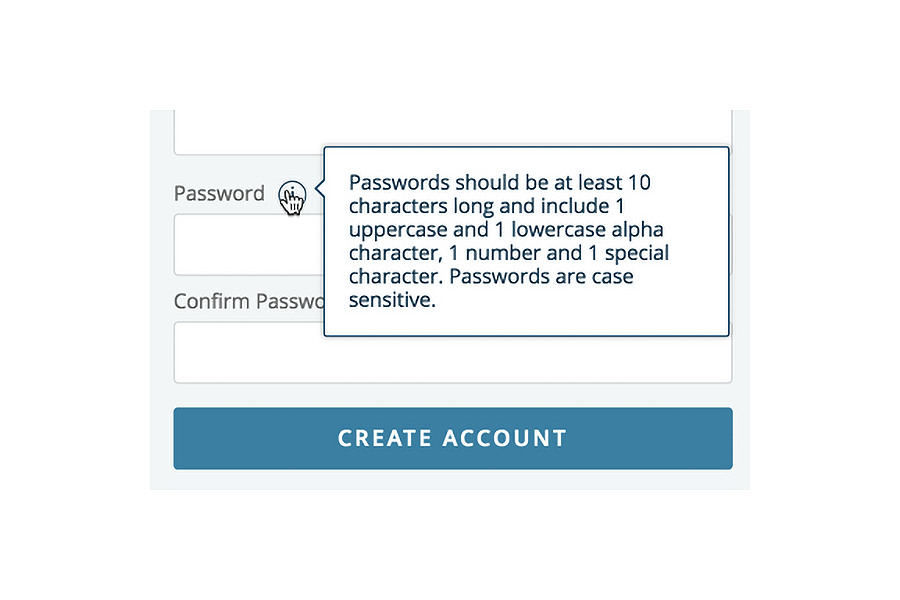Click tooltip text '1 number and 1 special'

(559, 253)
